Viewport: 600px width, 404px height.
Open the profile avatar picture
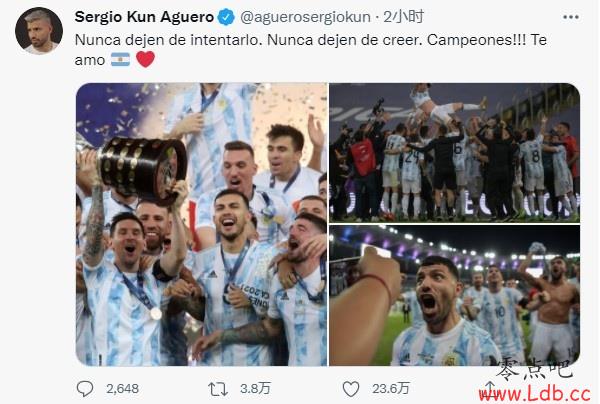coord(39,31)
